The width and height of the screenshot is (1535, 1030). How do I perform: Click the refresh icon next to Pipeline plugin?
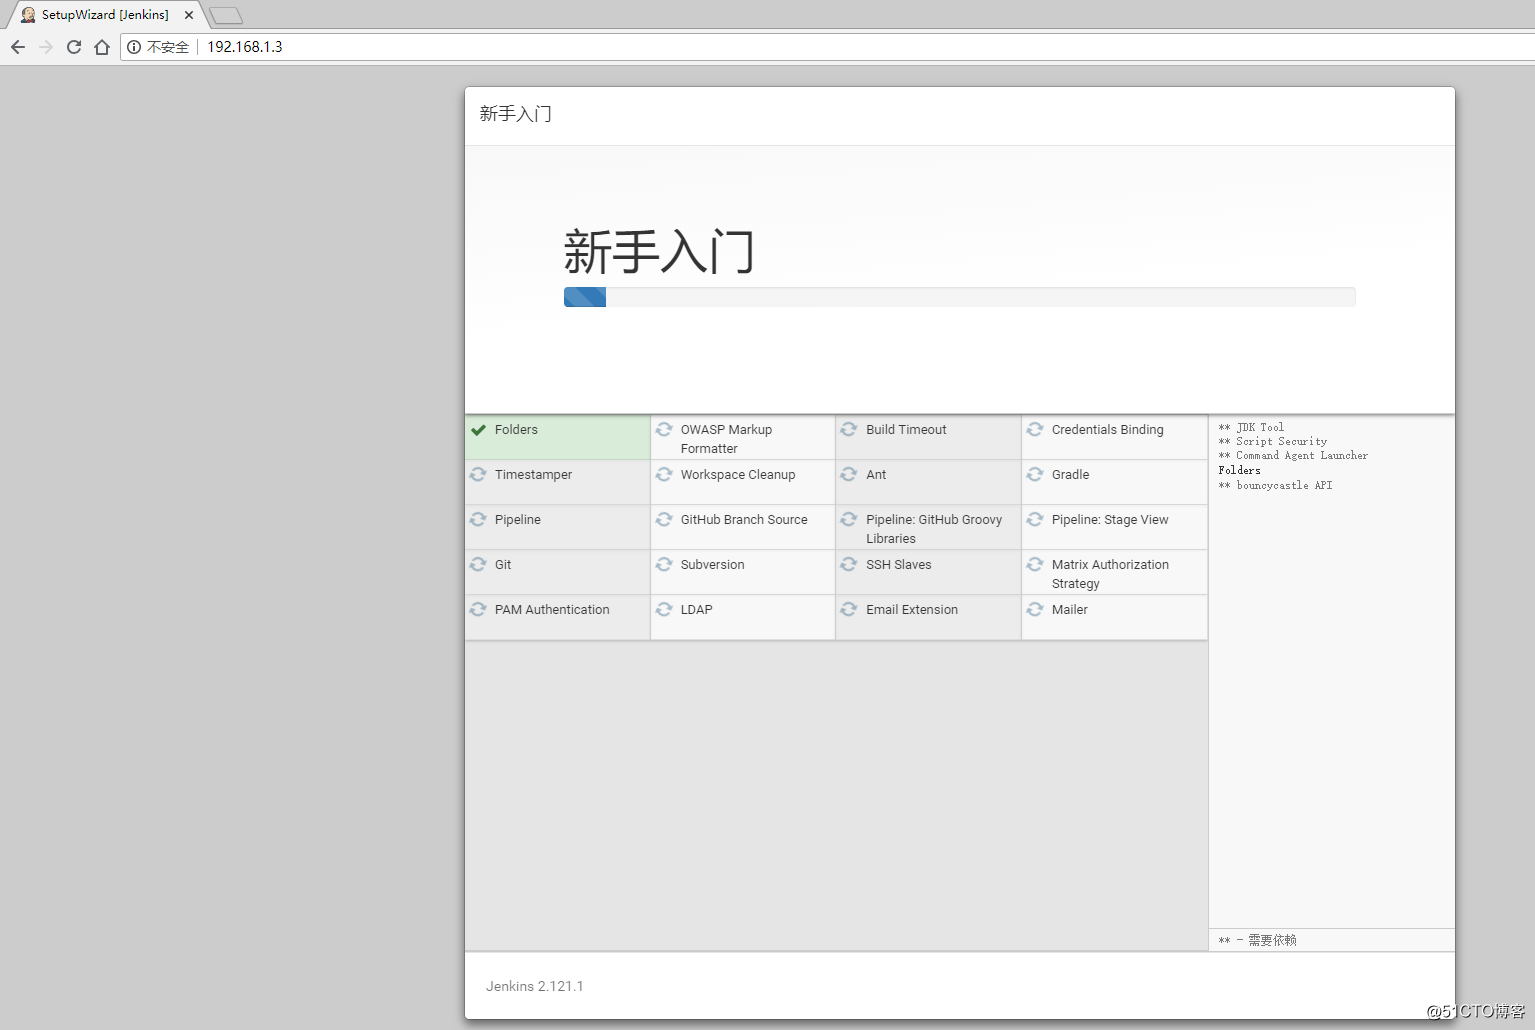(478, 520)
